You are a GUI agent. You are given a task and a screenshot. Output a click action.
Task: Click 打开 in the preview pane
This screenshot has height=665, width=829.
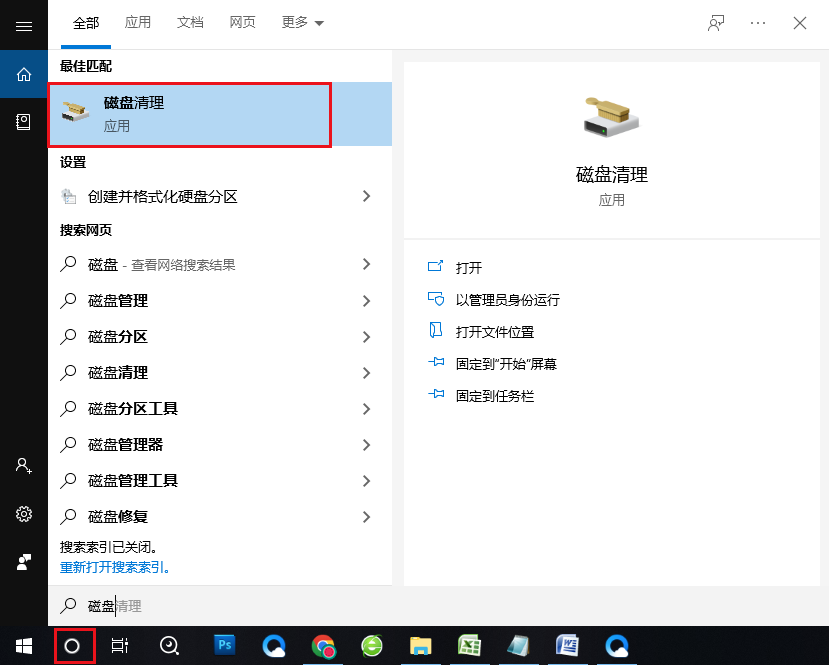(468, 267)
